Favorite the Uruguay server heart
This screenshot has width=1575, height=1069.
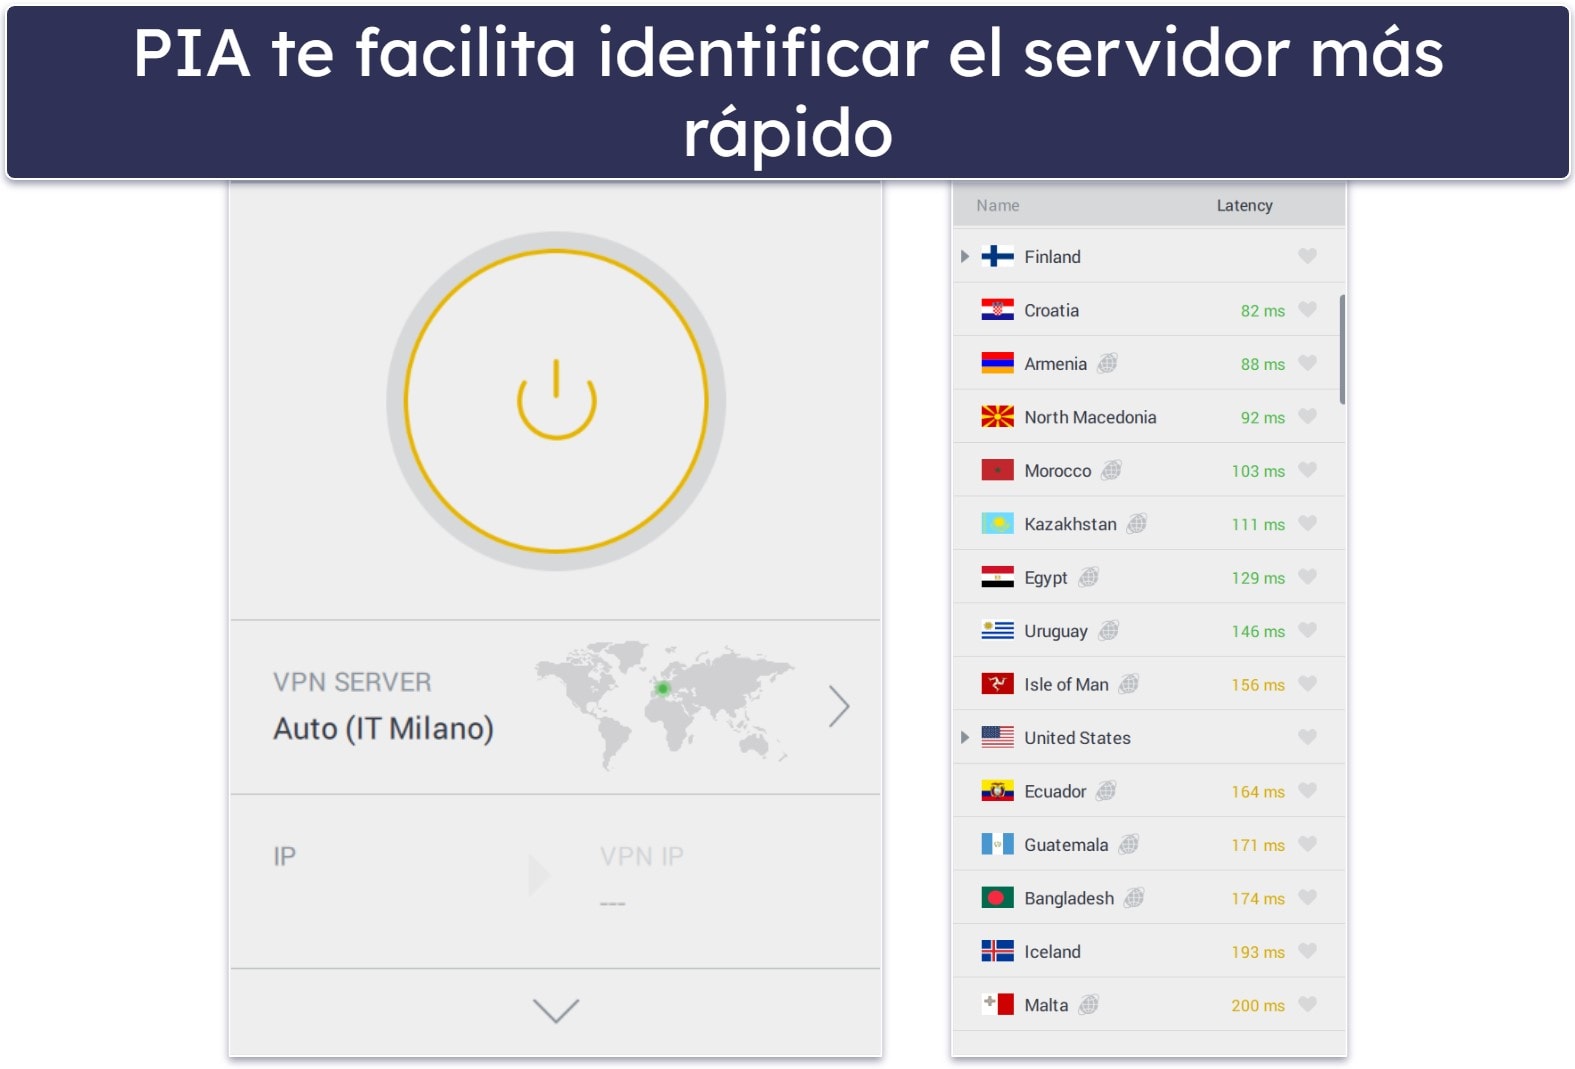tap(1307, 631)
